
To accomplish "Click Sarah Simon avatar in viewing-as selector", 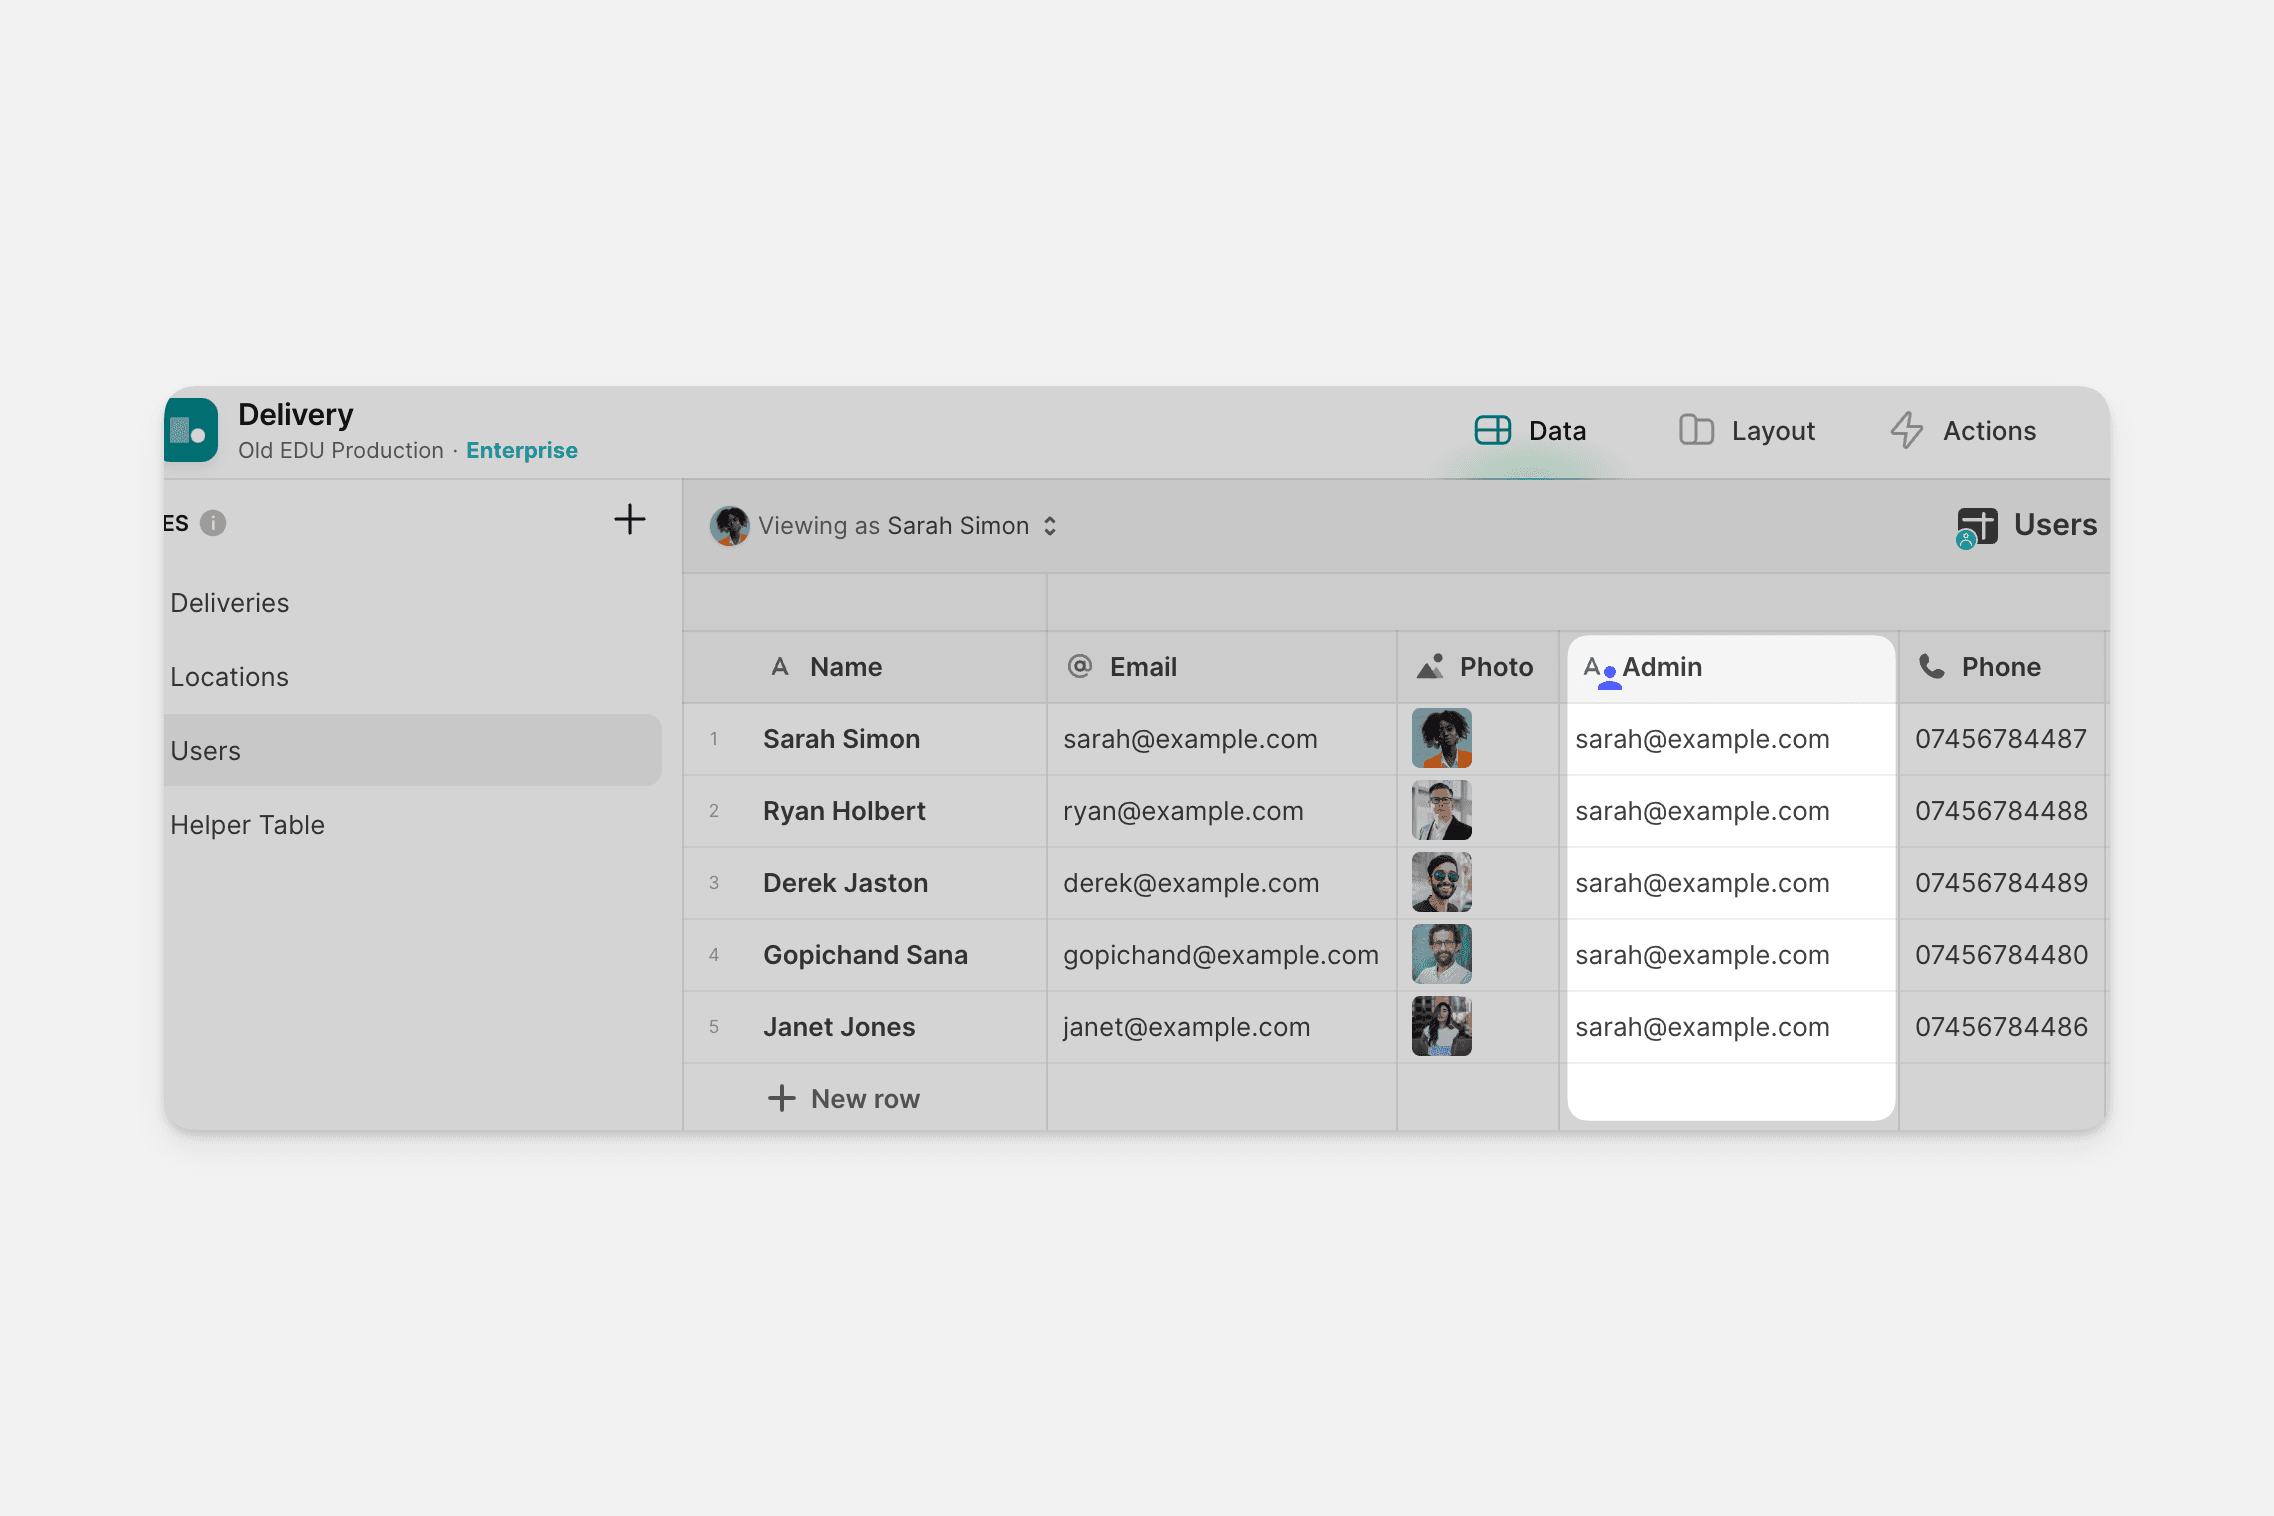I will point(730,526).
